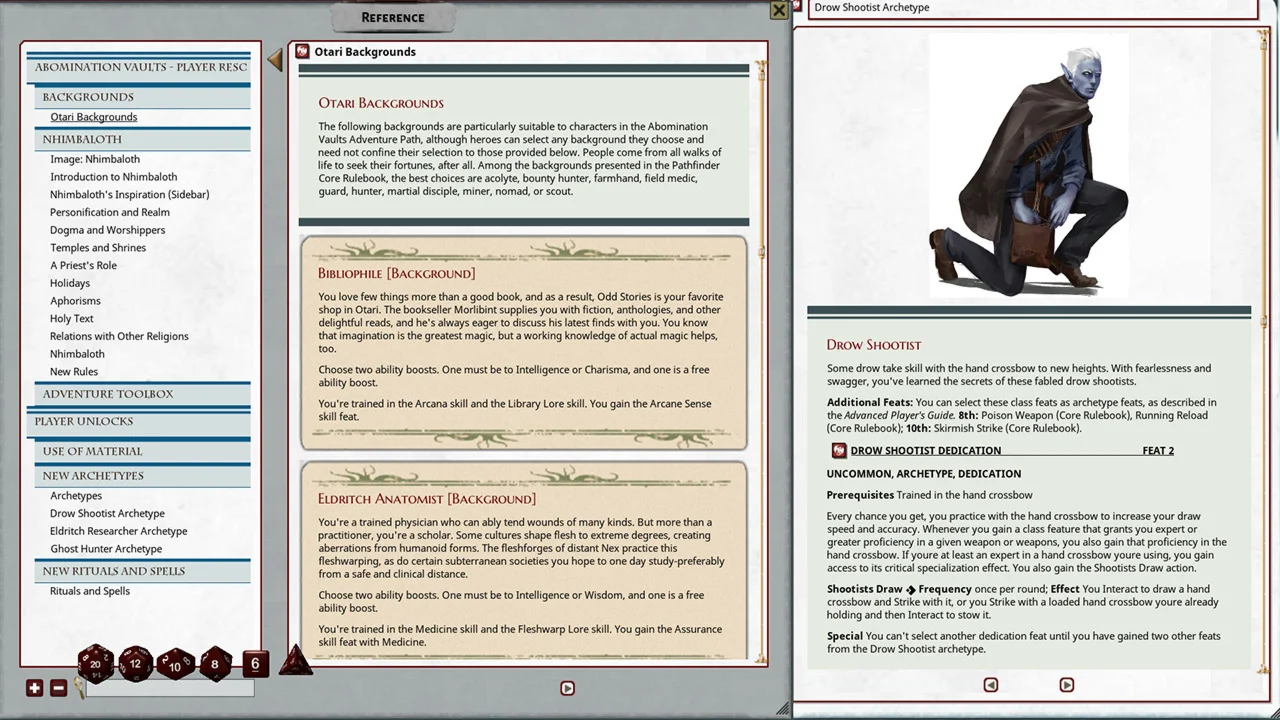Select Ghost Hunter Archetype entry
Image resolution: width=1280 pixels, height=720 pixels.
tap(106, 549)
